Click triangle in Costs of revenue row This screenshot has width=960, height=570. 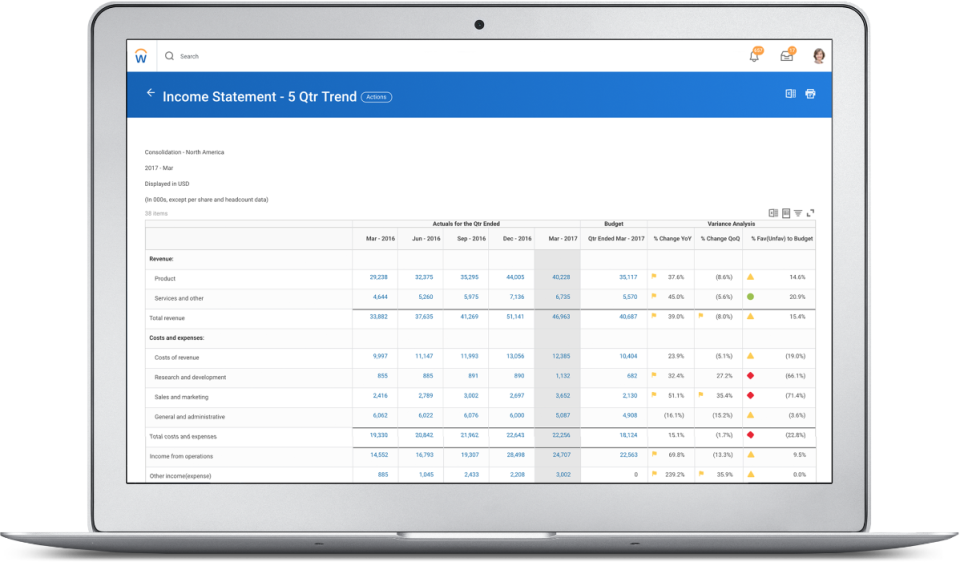click(x=751, y=356)
